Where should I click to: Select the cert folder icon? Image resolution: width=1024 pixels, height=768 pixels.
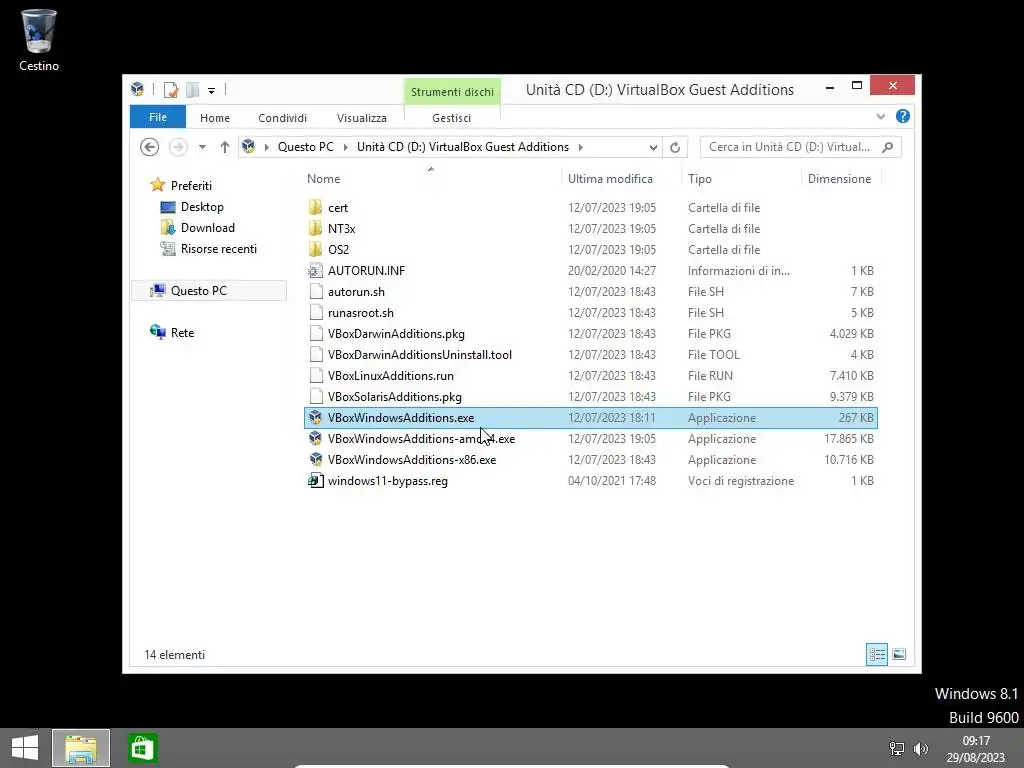pyautogui.click(x=315, y=208)
